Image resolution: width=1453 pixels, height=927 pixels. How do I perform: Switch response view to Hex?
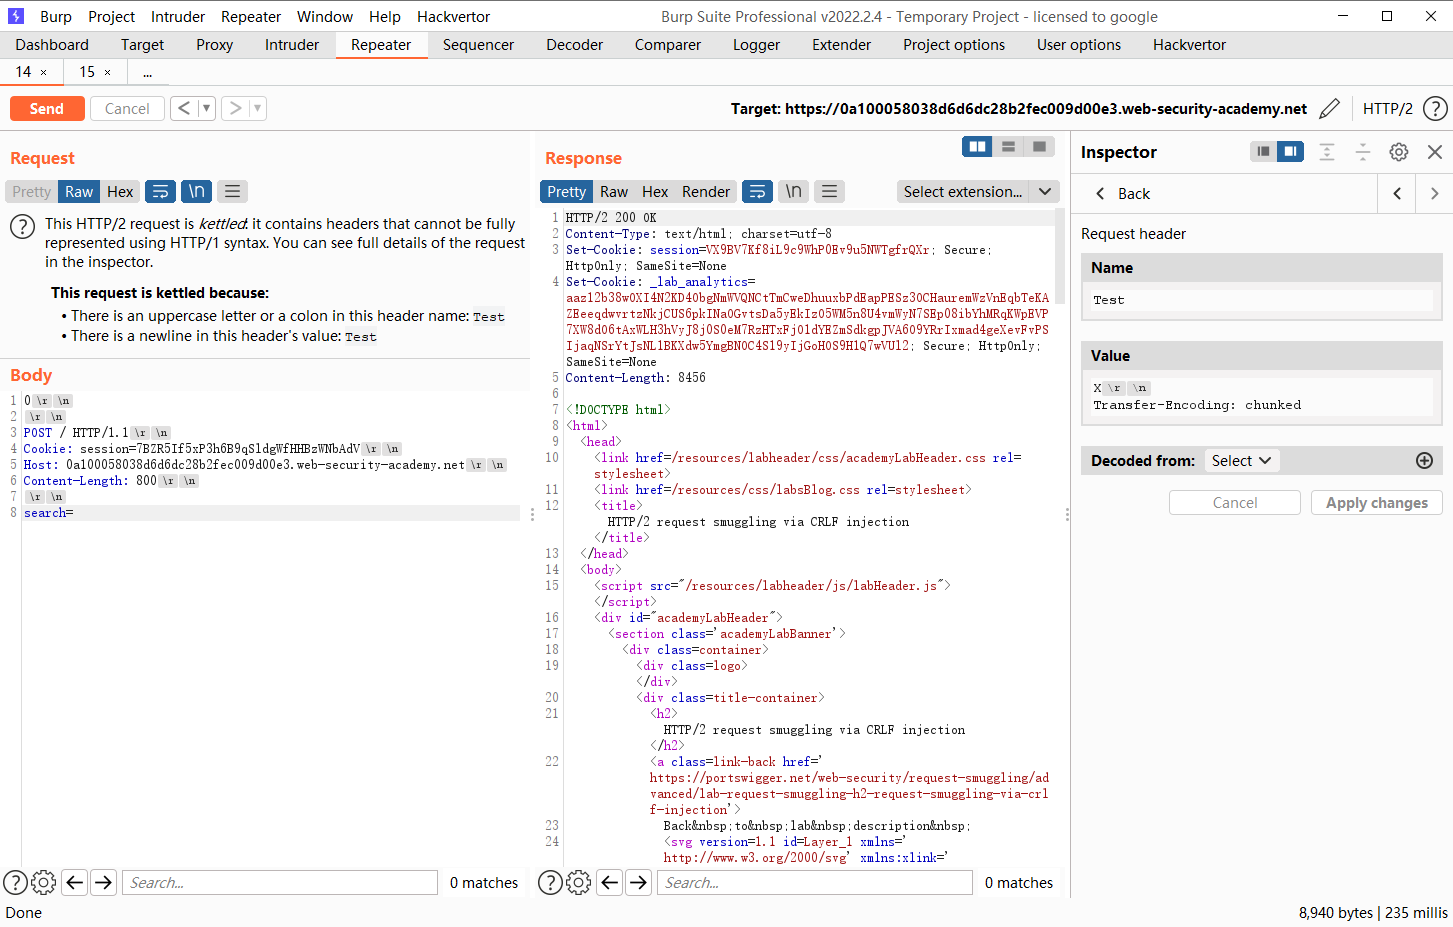pos(655,192)
